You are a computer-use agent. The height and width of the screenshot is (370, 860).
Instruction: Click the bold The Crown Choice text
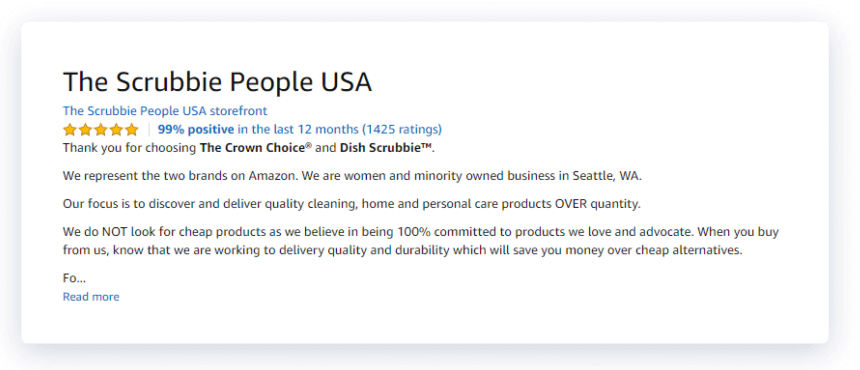click(252, 147)
